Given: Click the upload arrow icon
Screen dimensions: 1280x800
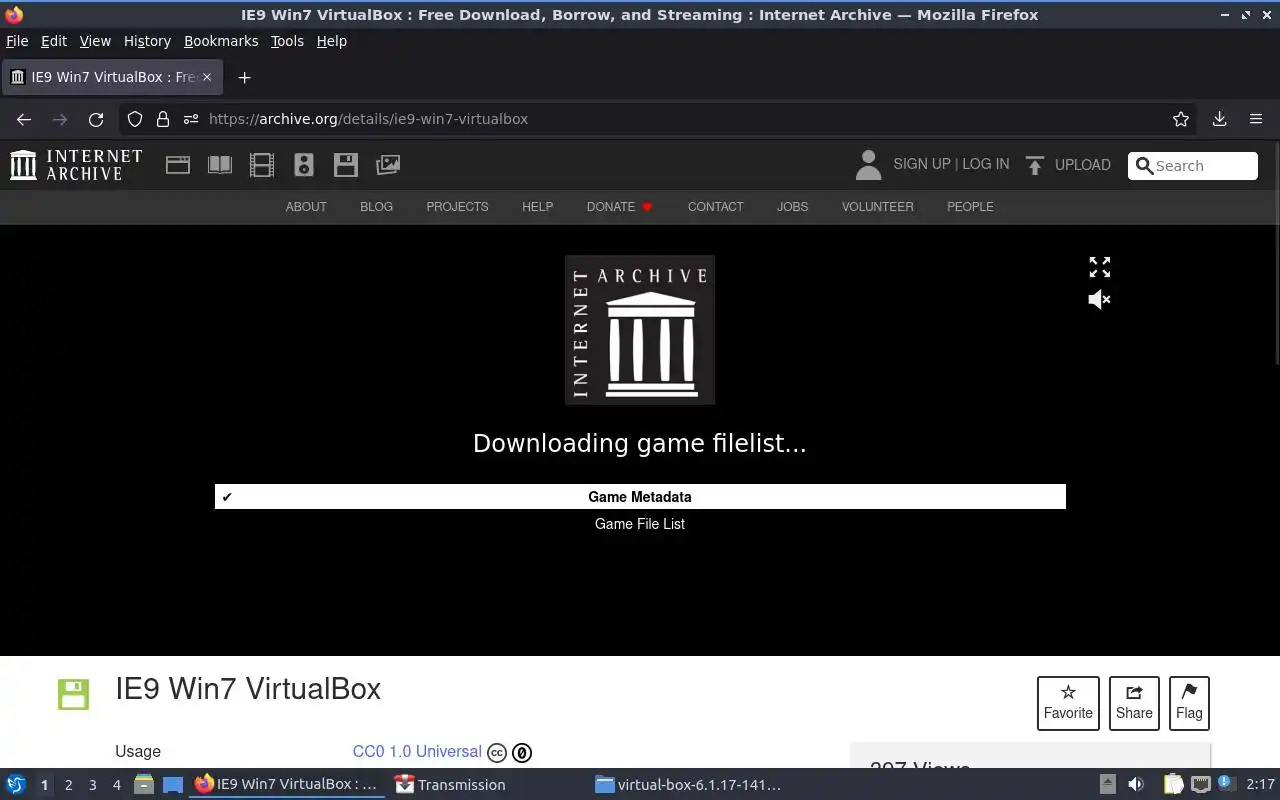Looking at the screenshot, I should coord(1035,165).
